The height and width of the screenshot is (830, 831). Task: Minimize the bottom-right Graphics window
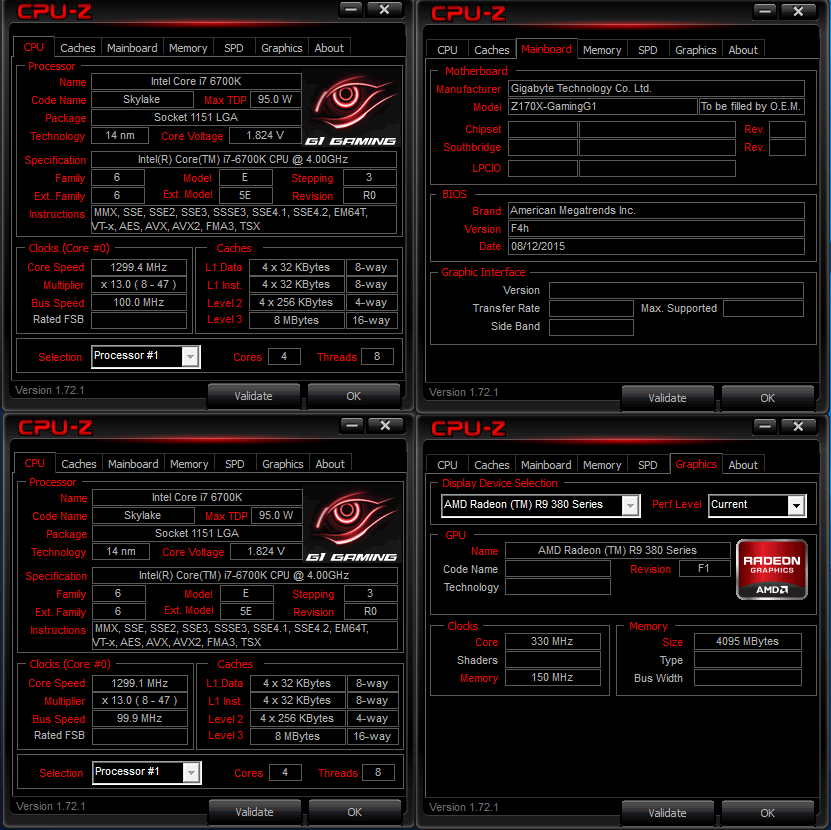[x=765, y=426]
